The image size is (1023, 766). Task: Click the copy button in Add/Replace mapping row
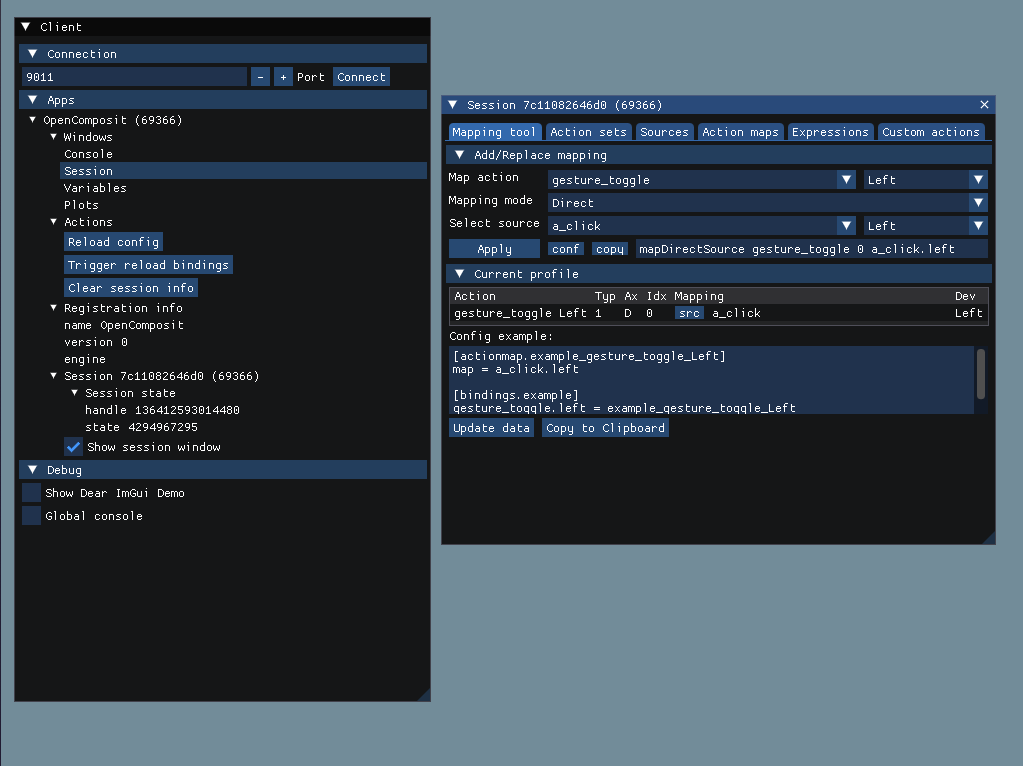tap(609, 248)
